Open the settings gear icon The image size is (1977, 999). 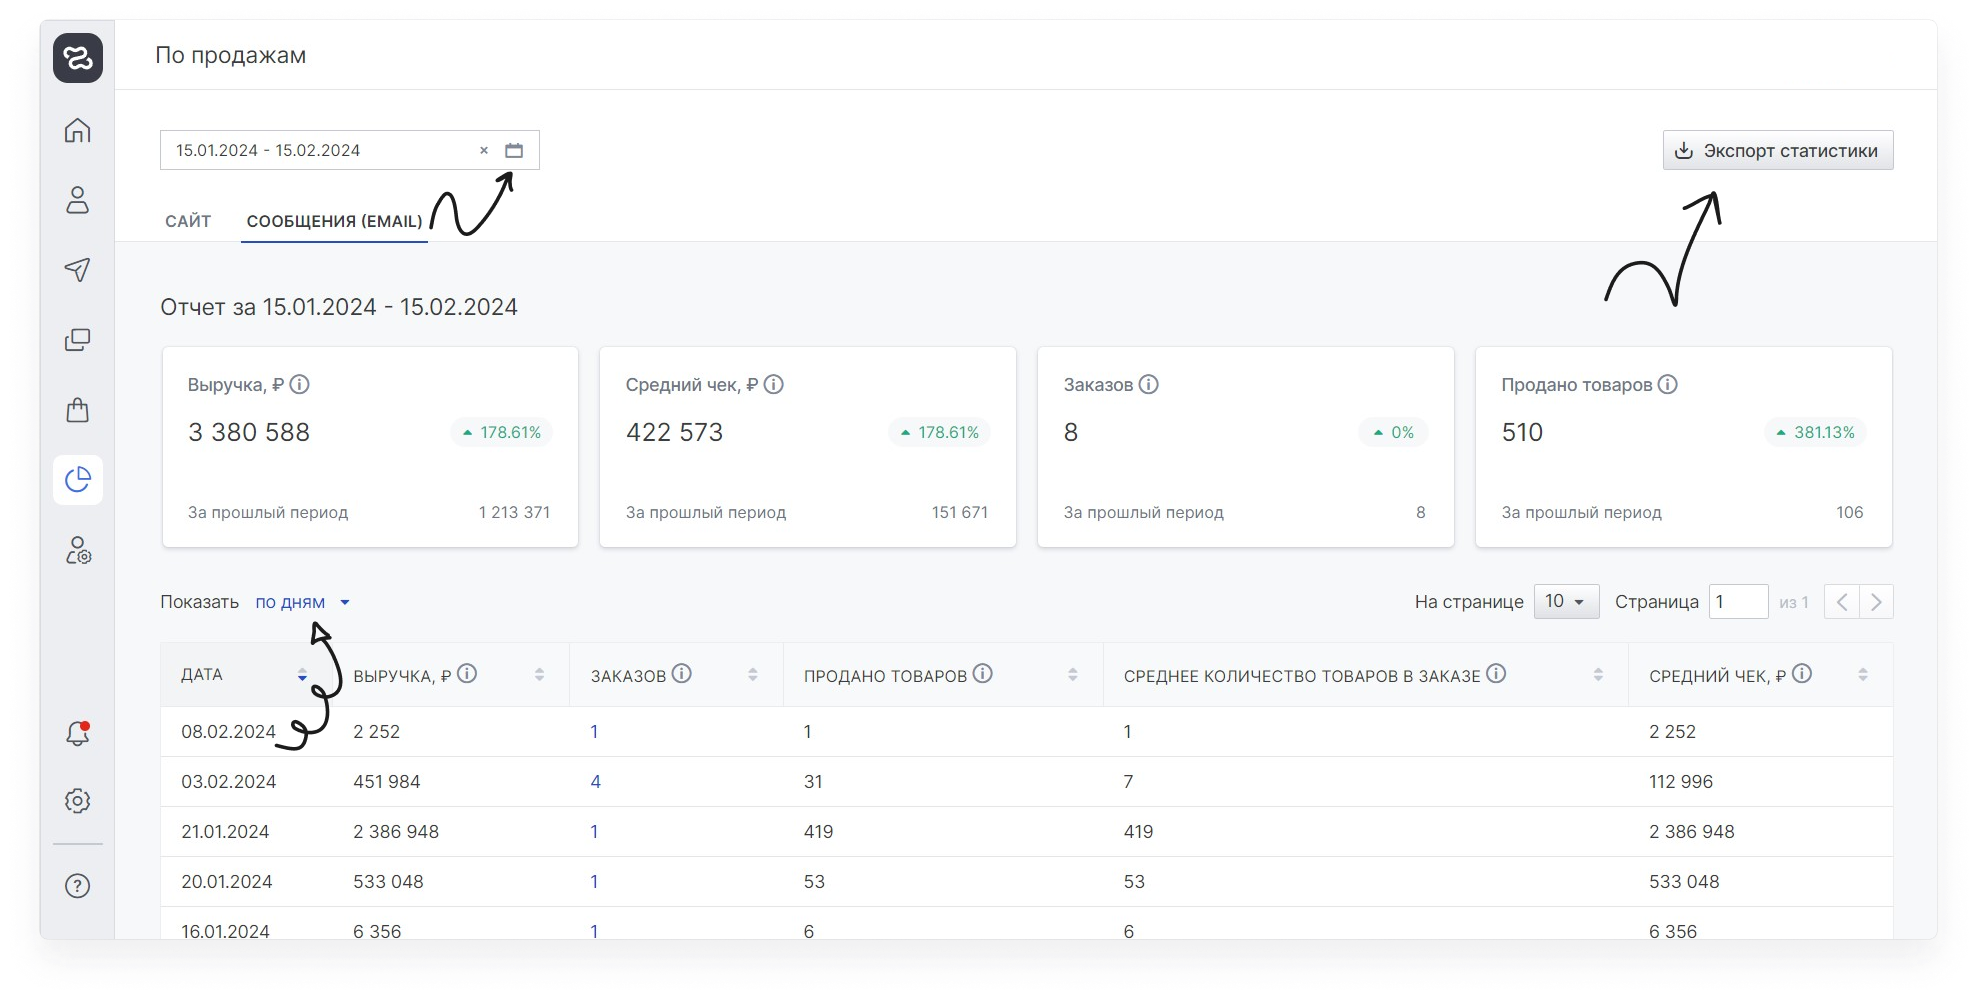coord(78,801)
